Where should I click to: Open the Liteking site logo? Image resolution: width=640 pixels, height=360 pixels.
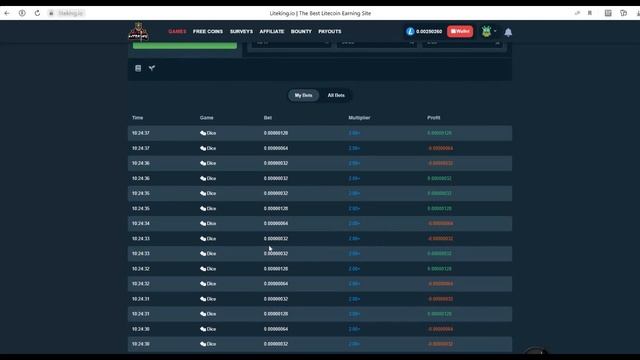pyautogui.click(x=139, y=31)
